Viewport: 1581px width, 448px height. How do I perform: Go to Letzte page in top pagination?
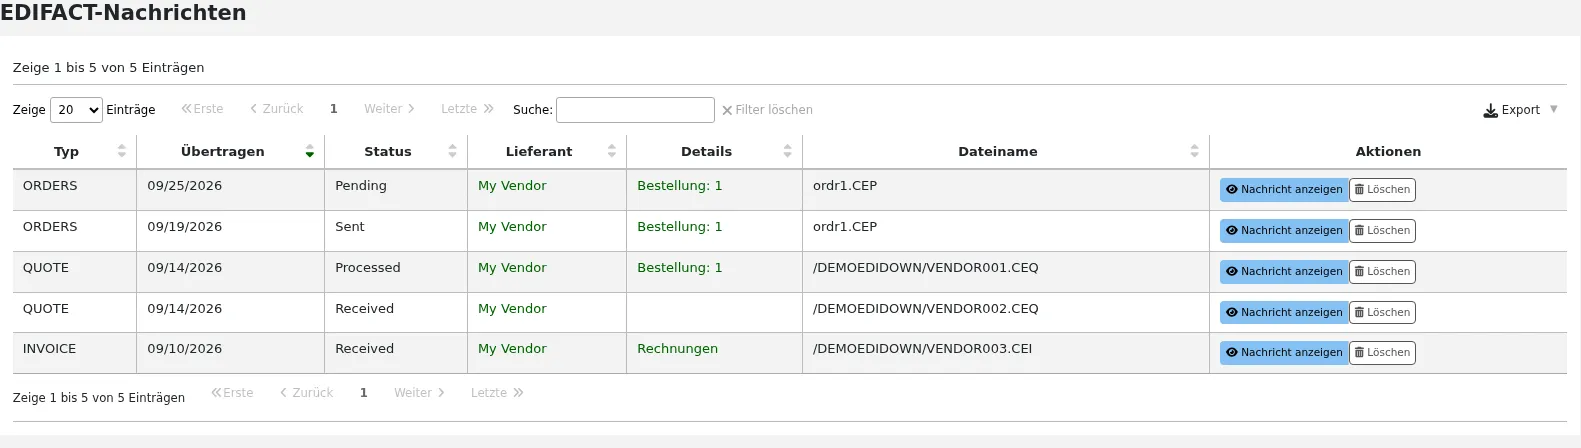pyautogui.click(x=467, y=109)
